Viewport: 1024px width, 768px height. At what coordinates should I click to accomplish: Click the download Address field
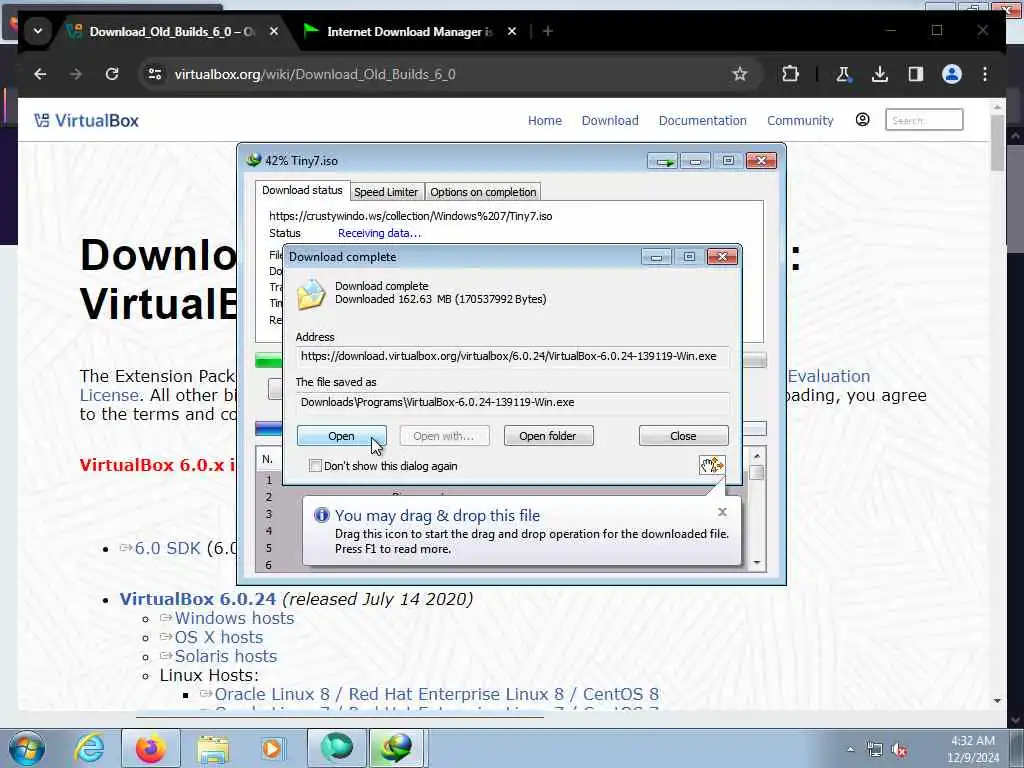513,357
